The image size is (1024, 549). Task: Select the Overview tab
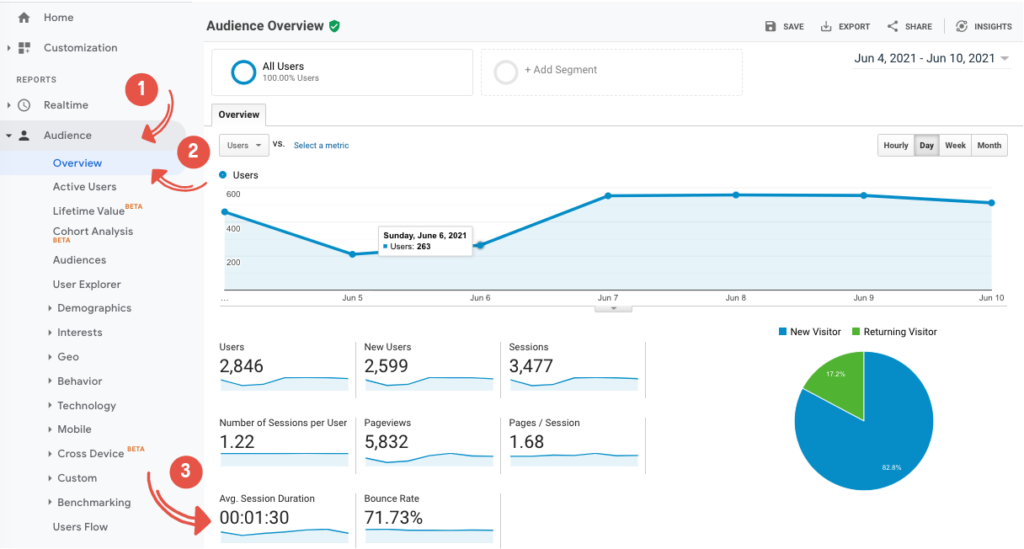point(239,115)
